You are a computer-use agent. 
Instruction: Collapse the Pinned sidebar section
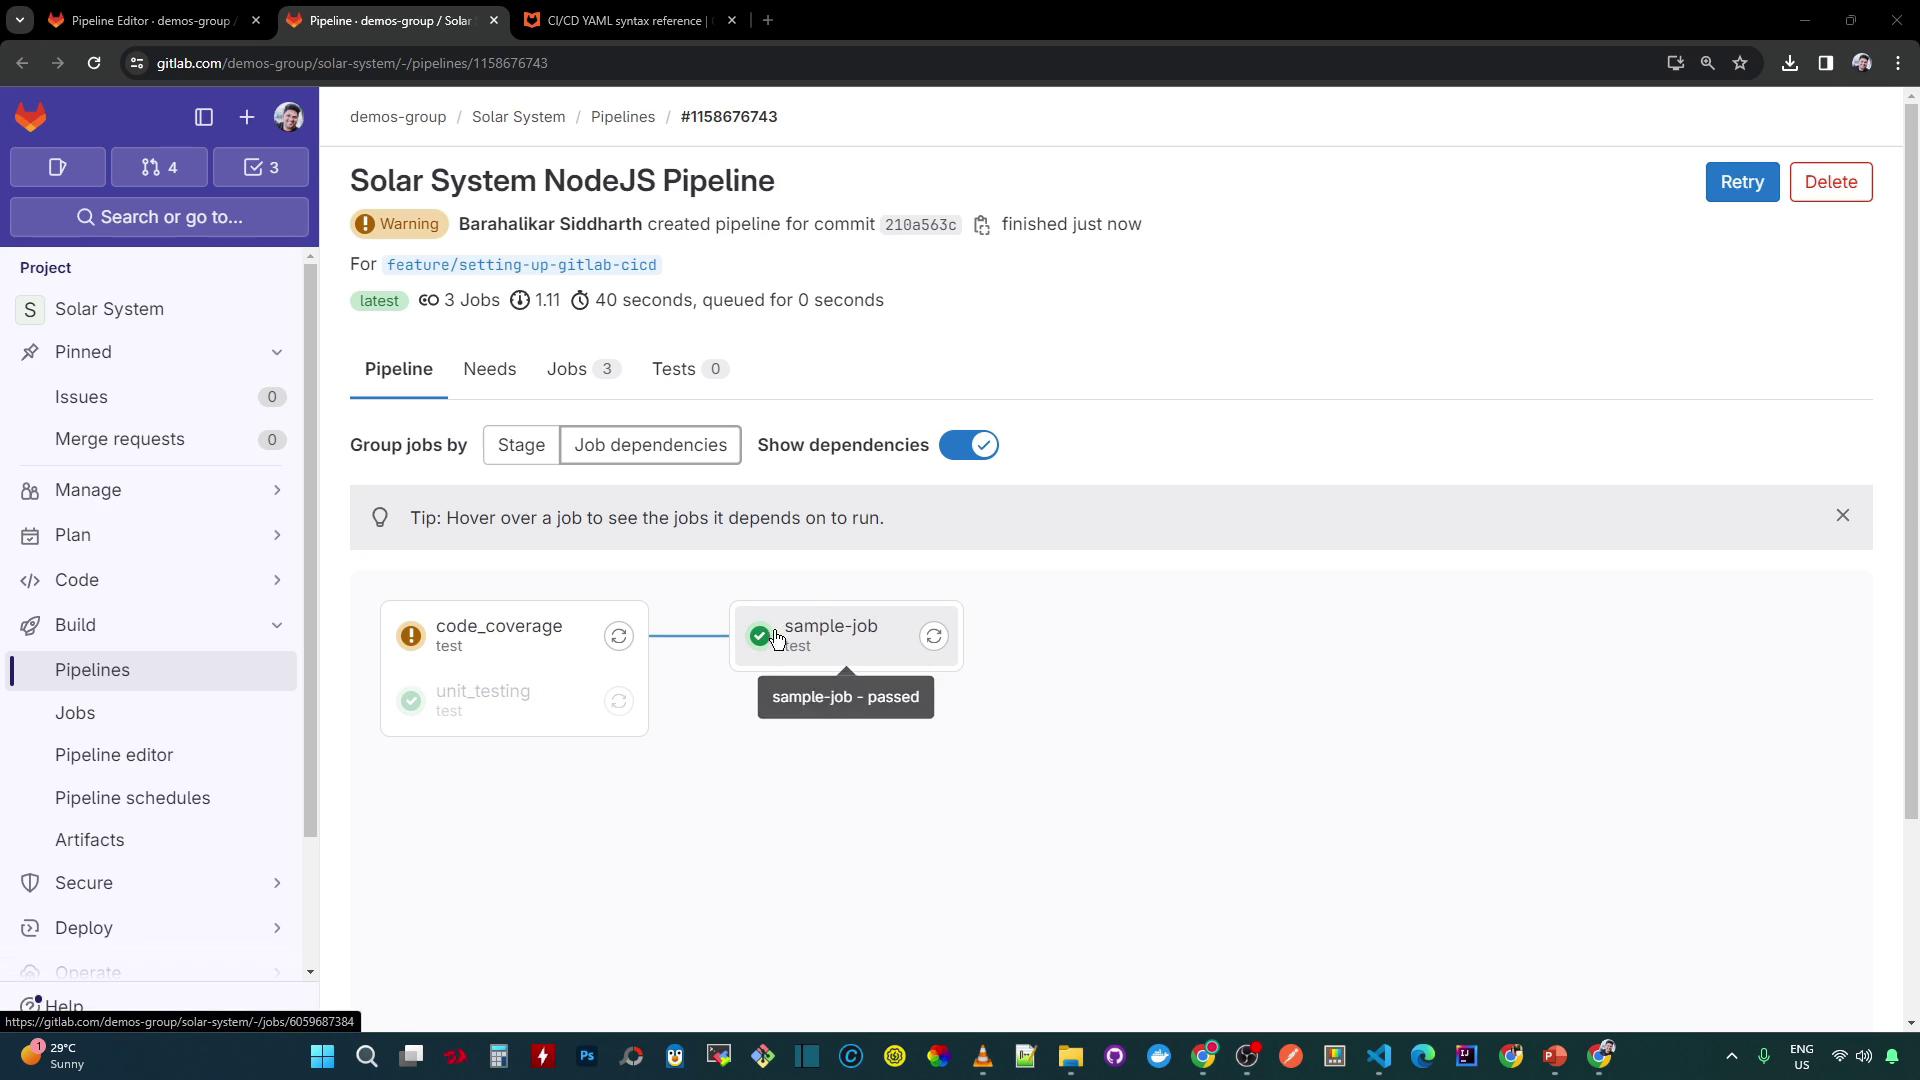276,352
